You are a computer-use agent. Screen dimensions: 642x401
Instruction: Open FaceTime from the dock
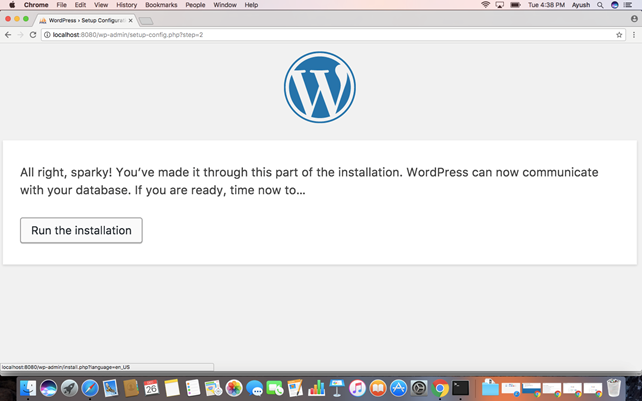tap(275, 388)
